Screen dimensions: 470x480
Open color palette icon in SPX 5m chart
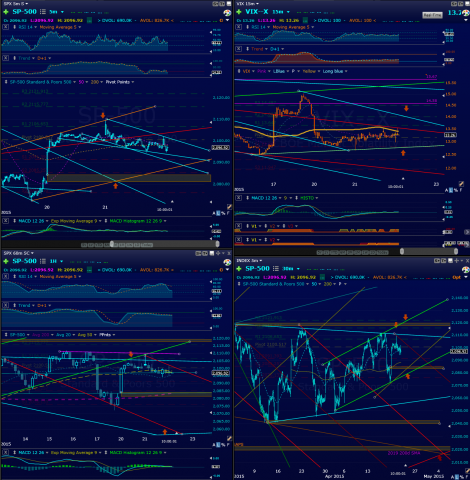[x=227, y=13]
